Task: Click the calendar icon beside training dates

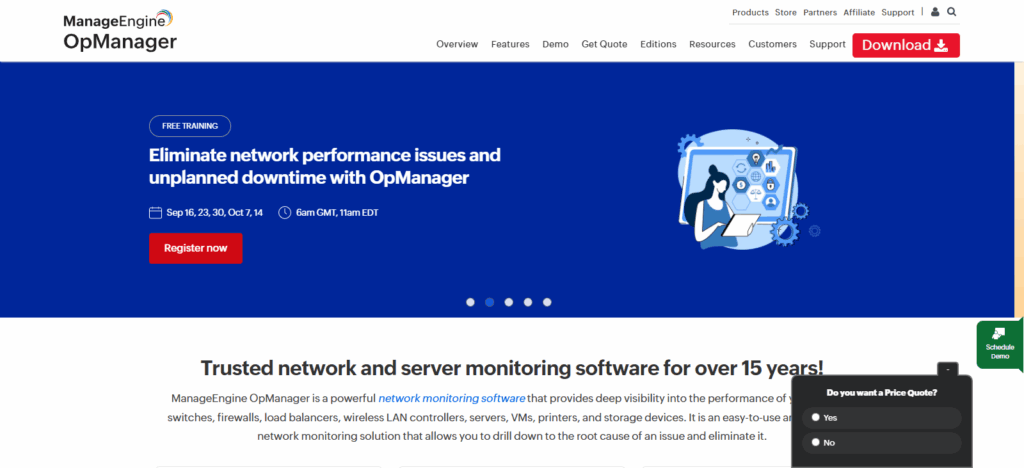Action: tap(155, 213)
